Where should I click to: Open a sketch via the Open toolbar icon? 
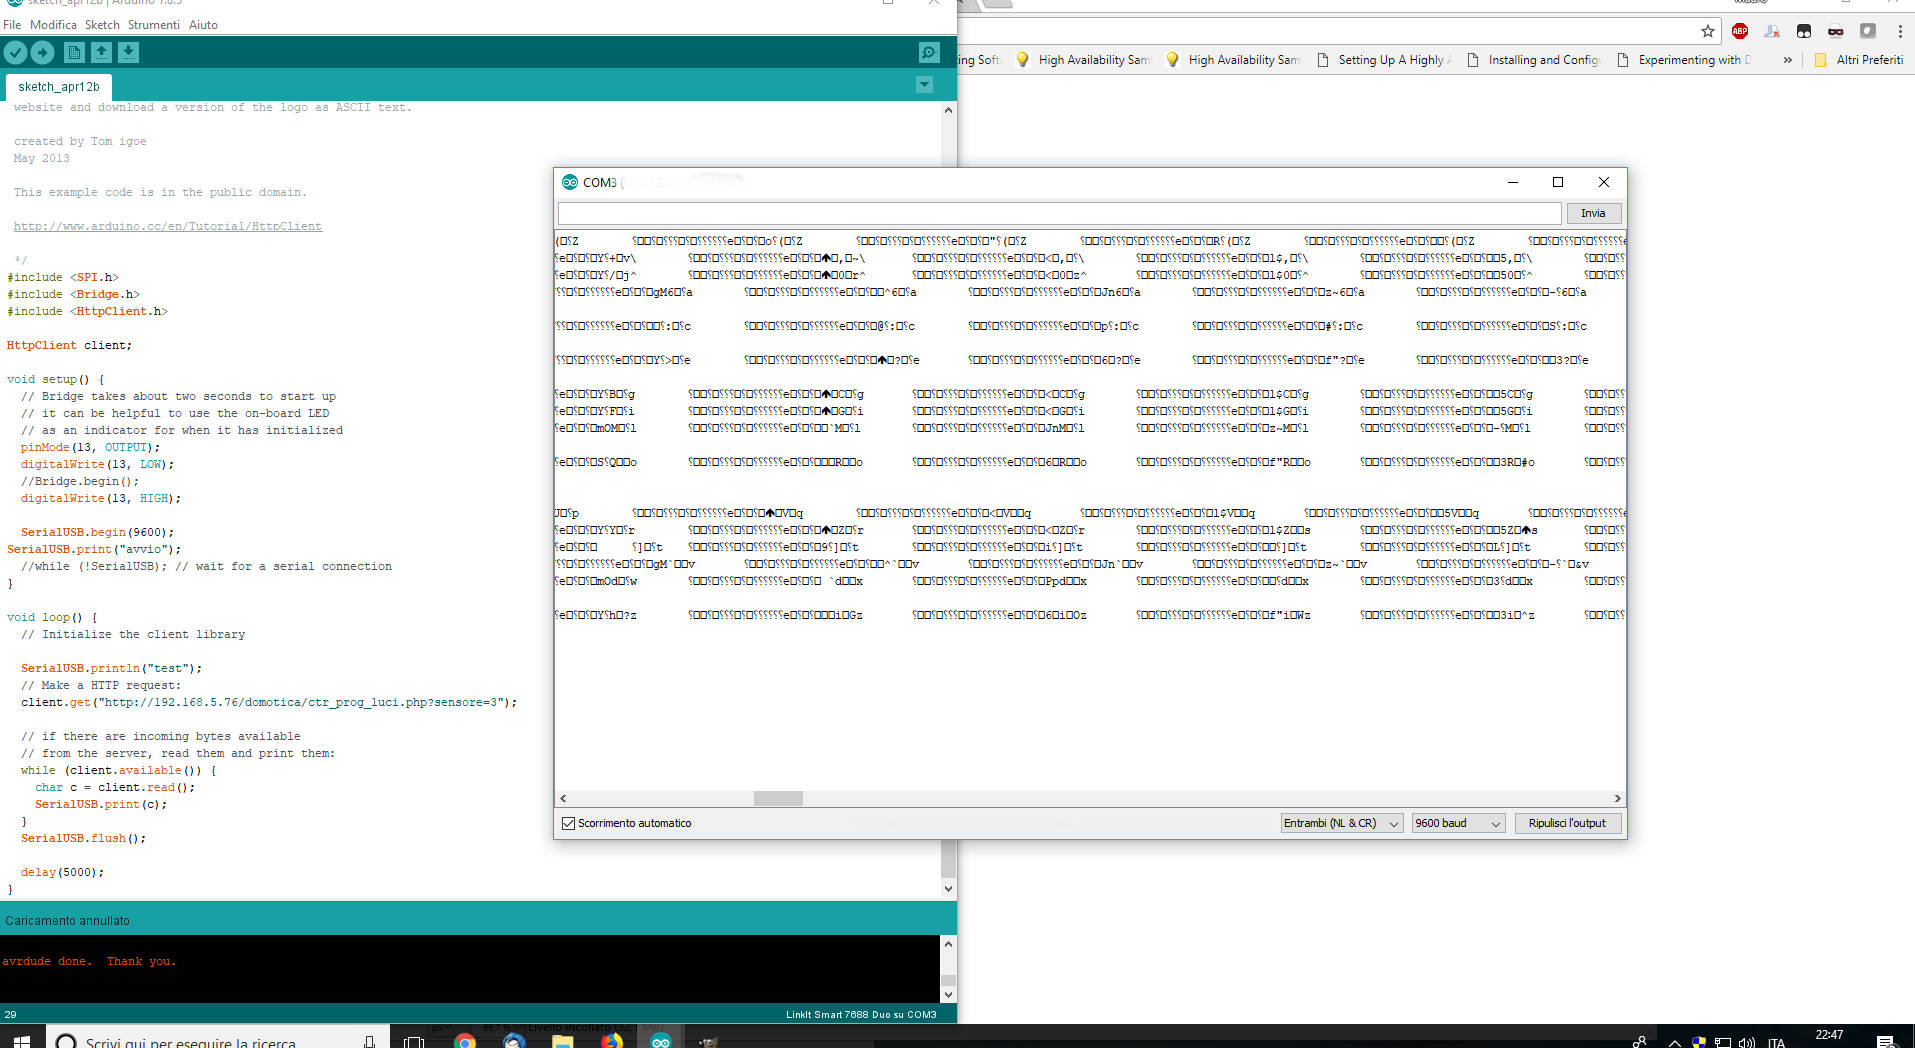point(101,52)
